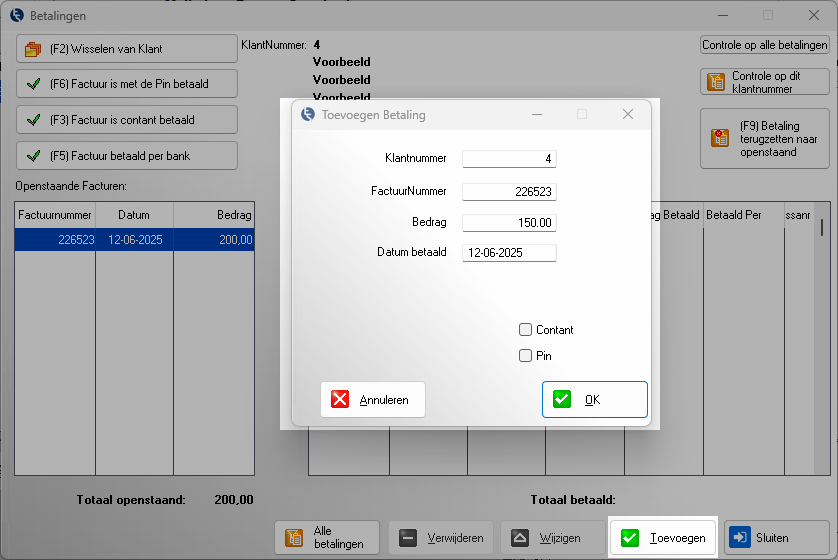
Task: Tick the Pin checkbox
Action: [525, 355]
